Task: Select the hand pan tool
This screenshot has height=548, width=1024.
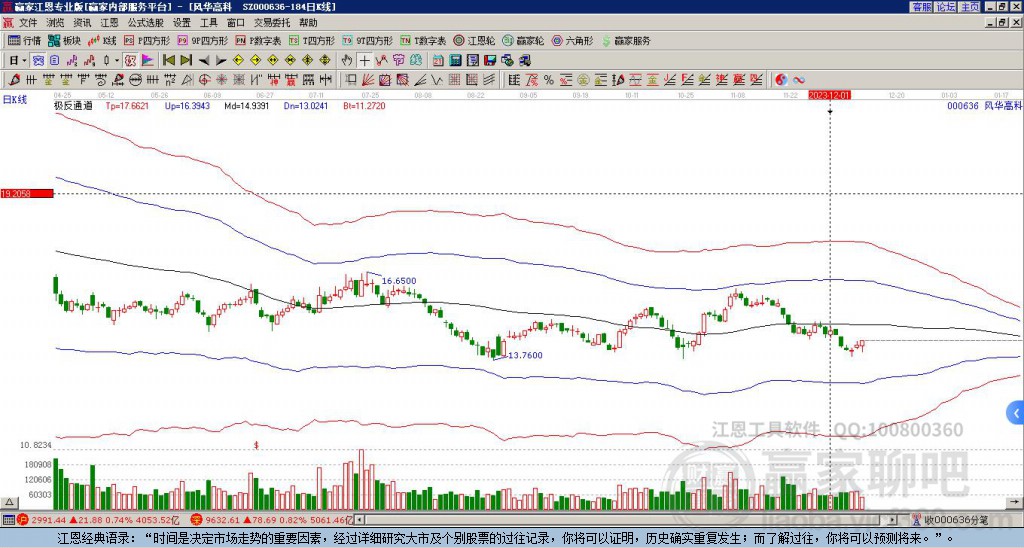Action: point(347,61)
